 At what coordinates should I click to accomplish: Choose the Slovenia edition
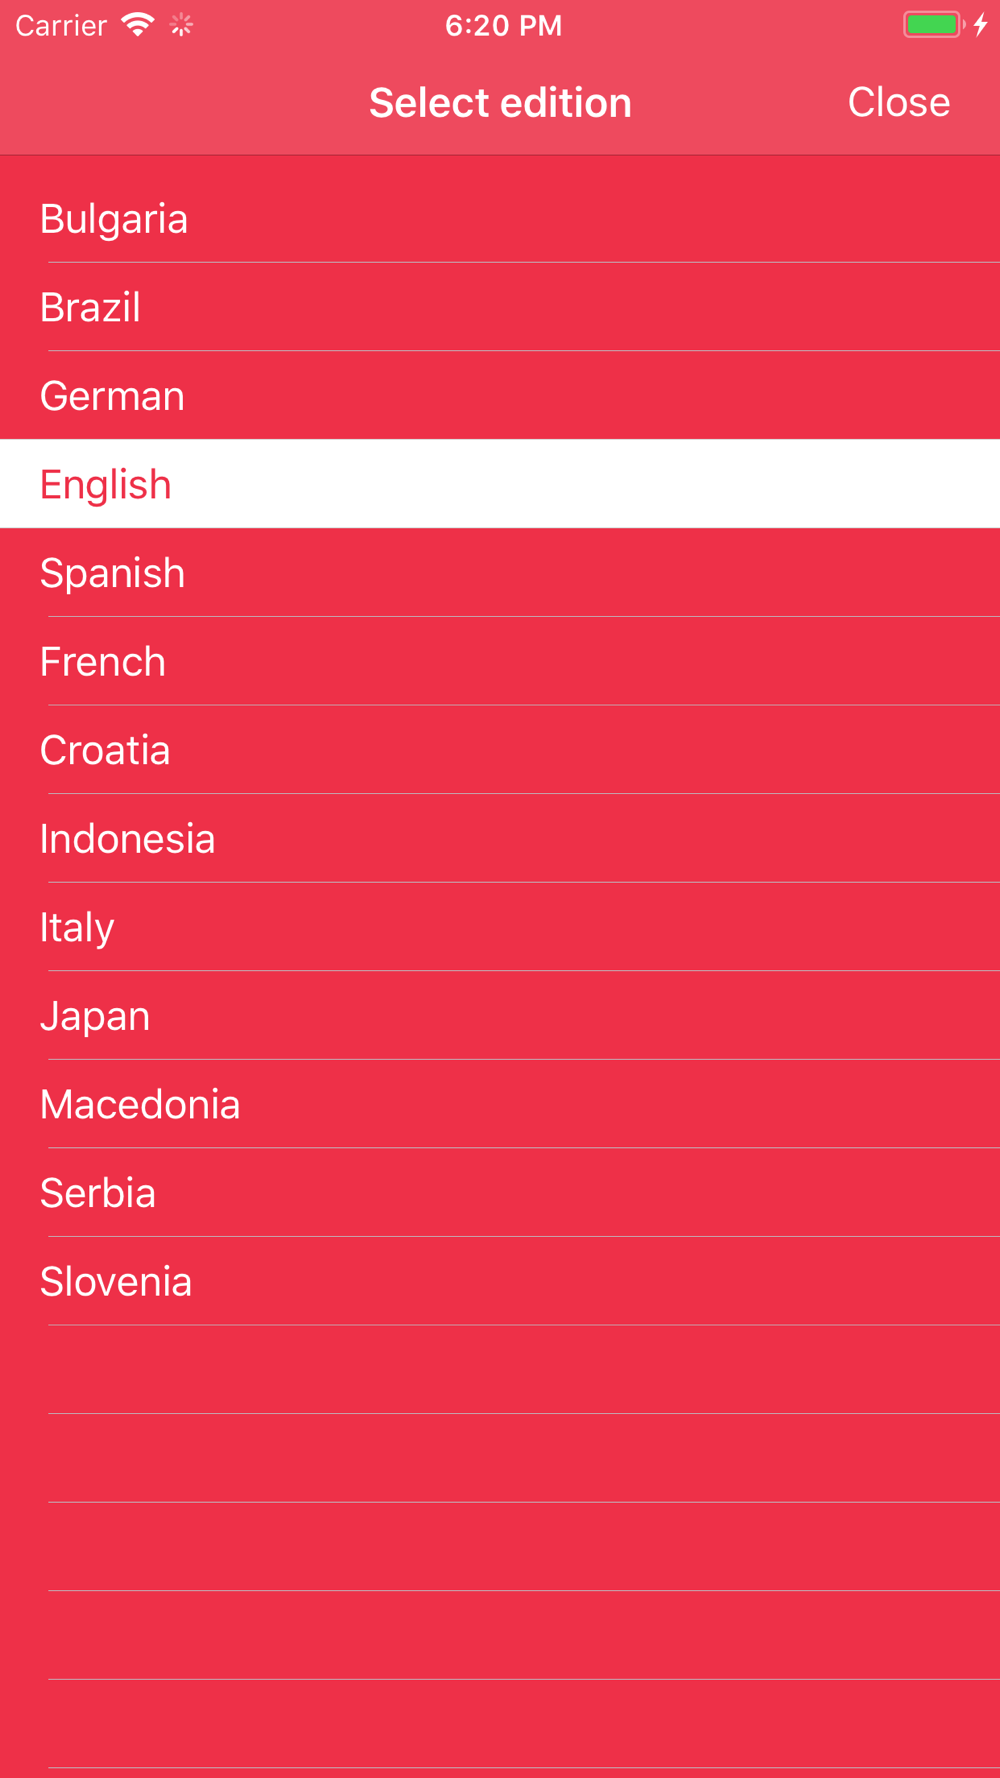(116, 1281)
